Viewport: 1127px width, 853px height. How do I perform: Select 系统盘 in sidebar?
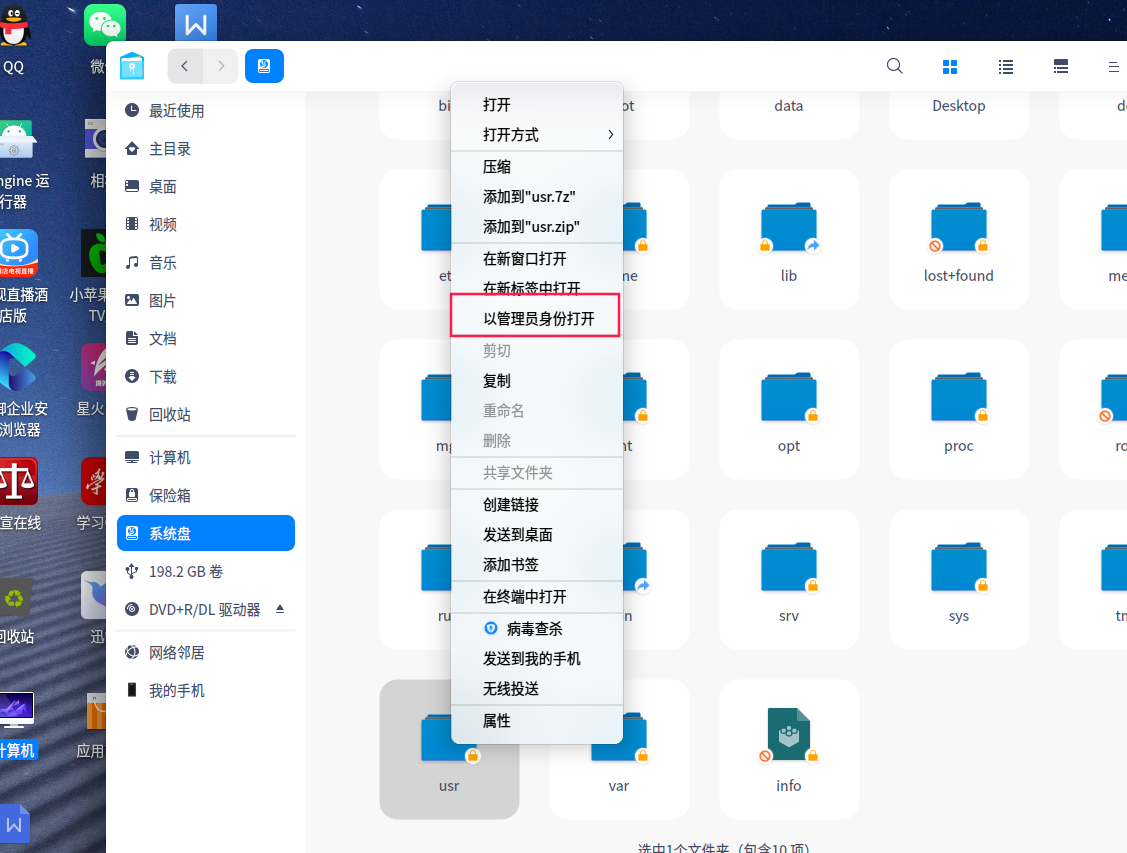click(x=206, y=533)
